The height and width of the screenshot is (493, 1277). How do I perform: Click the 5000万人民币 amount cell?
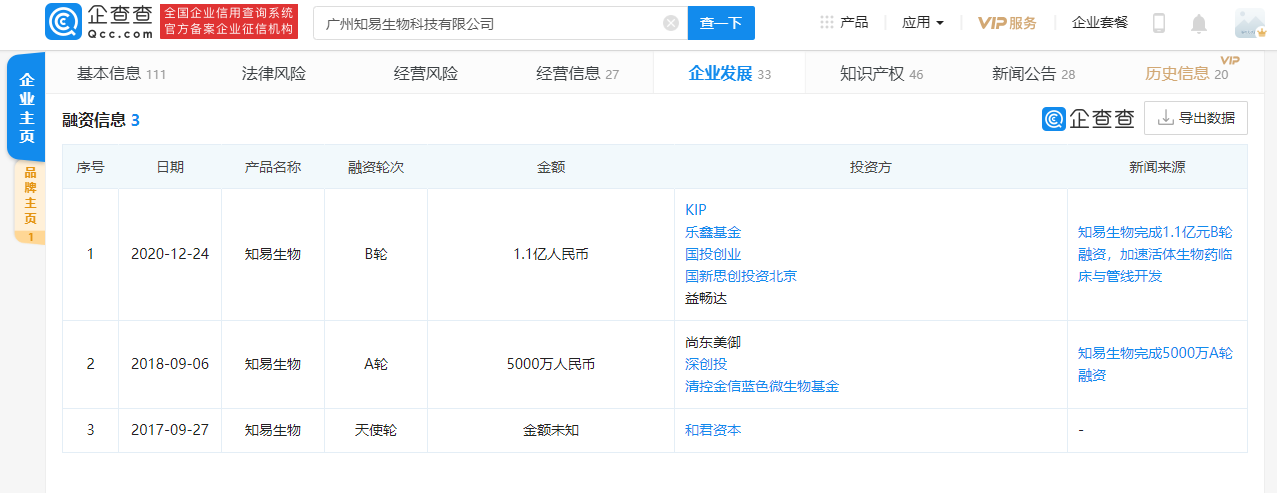[x=551, y=364]
